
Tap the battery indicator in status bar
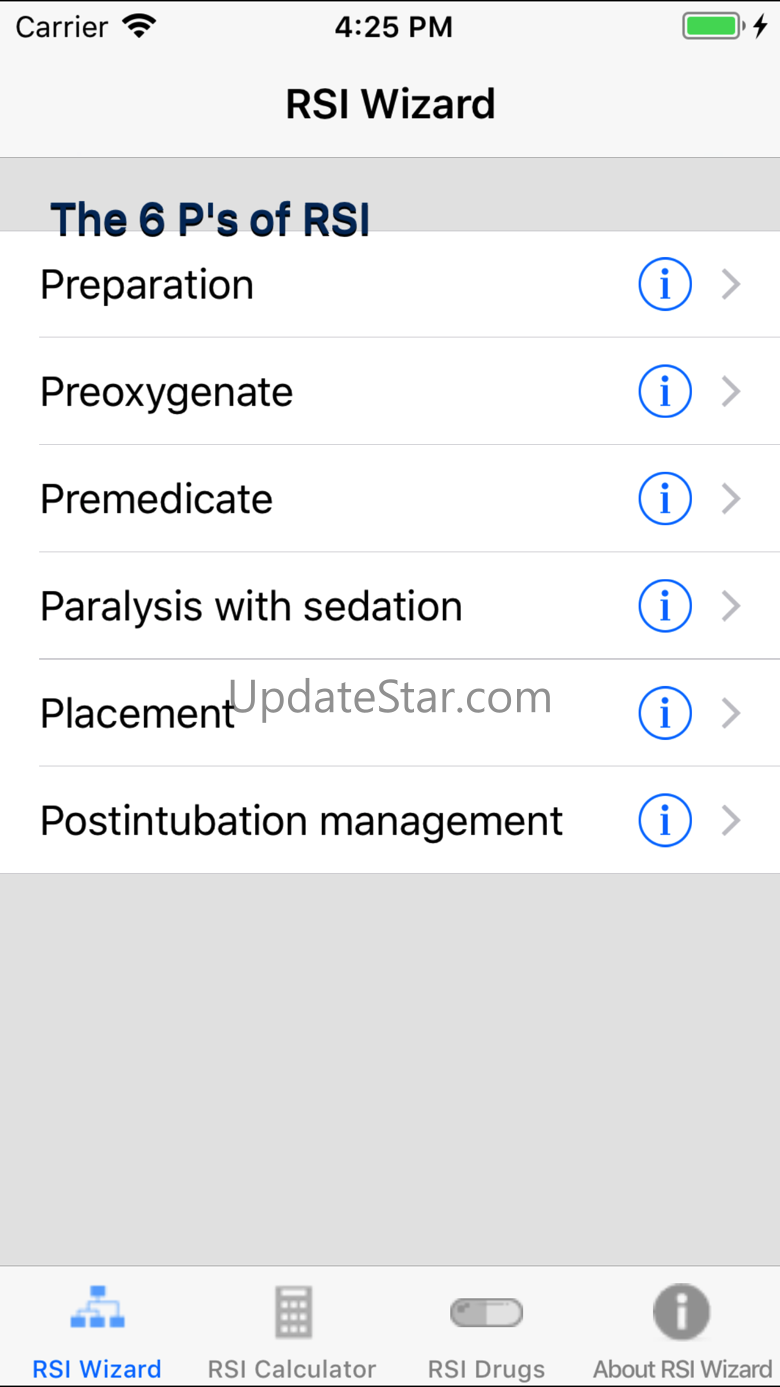click(711, 27)
